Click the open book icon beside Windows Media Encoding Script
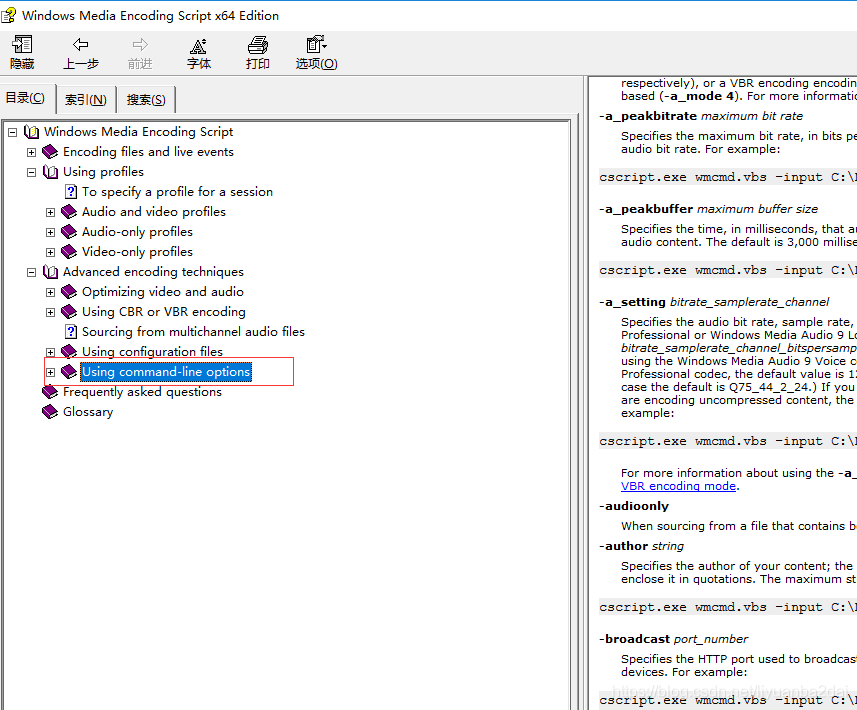Screen dimensions: 857x710 click(32, 132)
